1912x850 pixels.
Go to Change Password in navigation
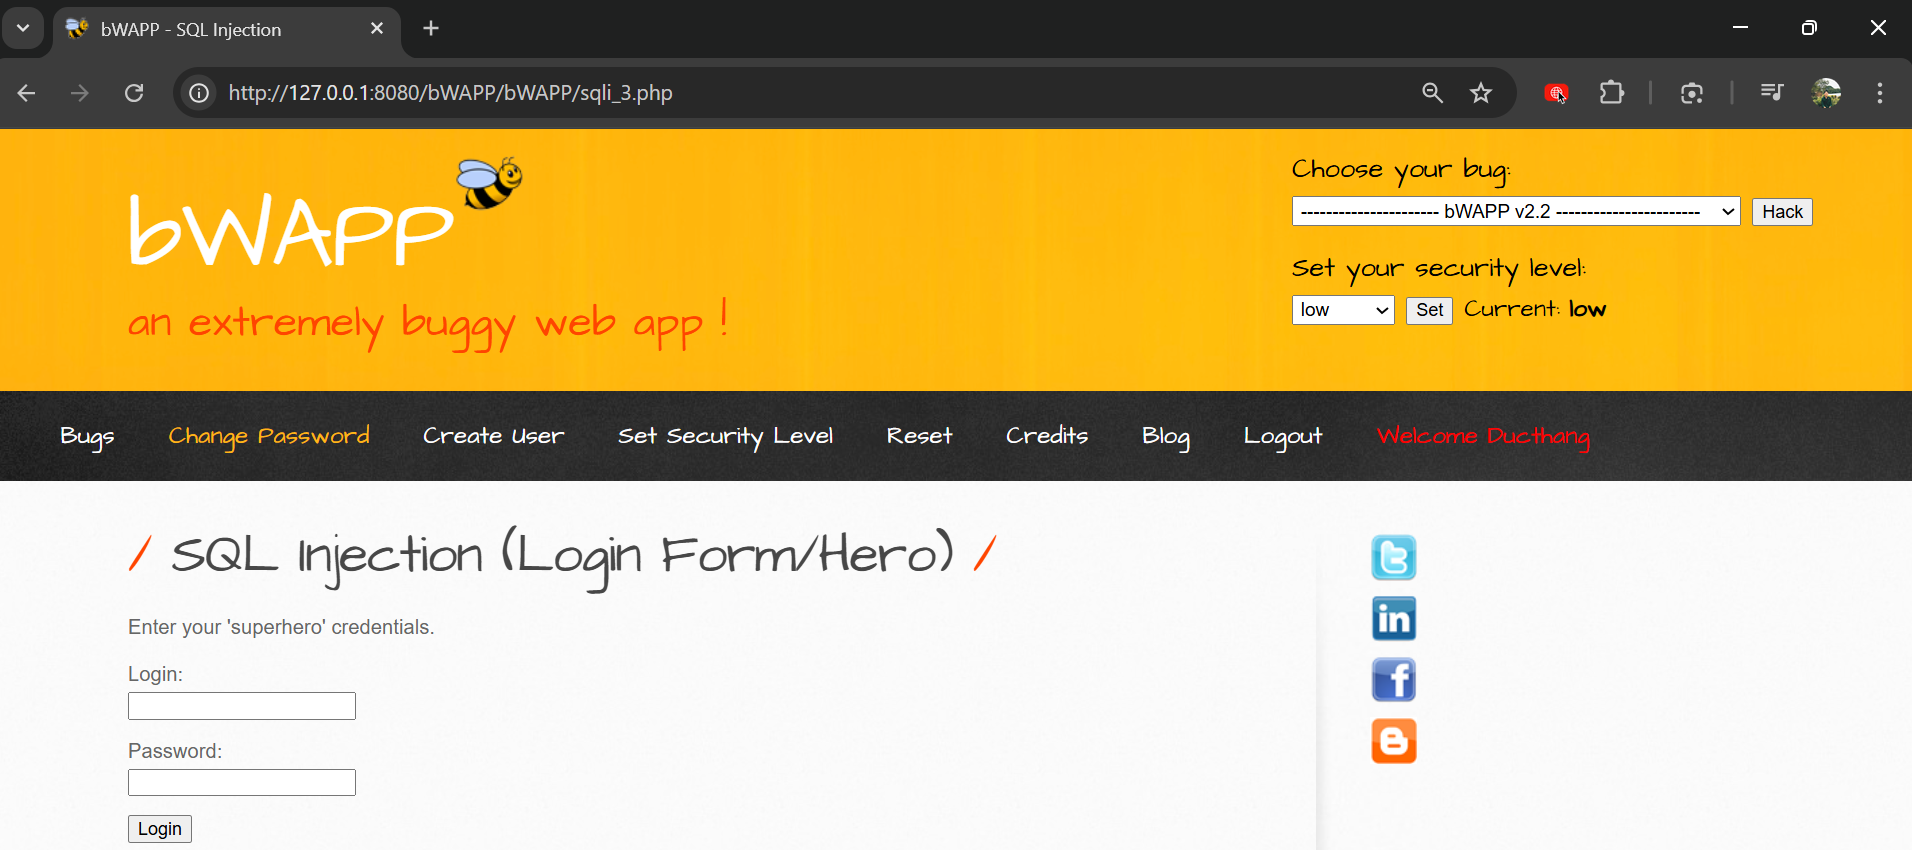[269, 436]
